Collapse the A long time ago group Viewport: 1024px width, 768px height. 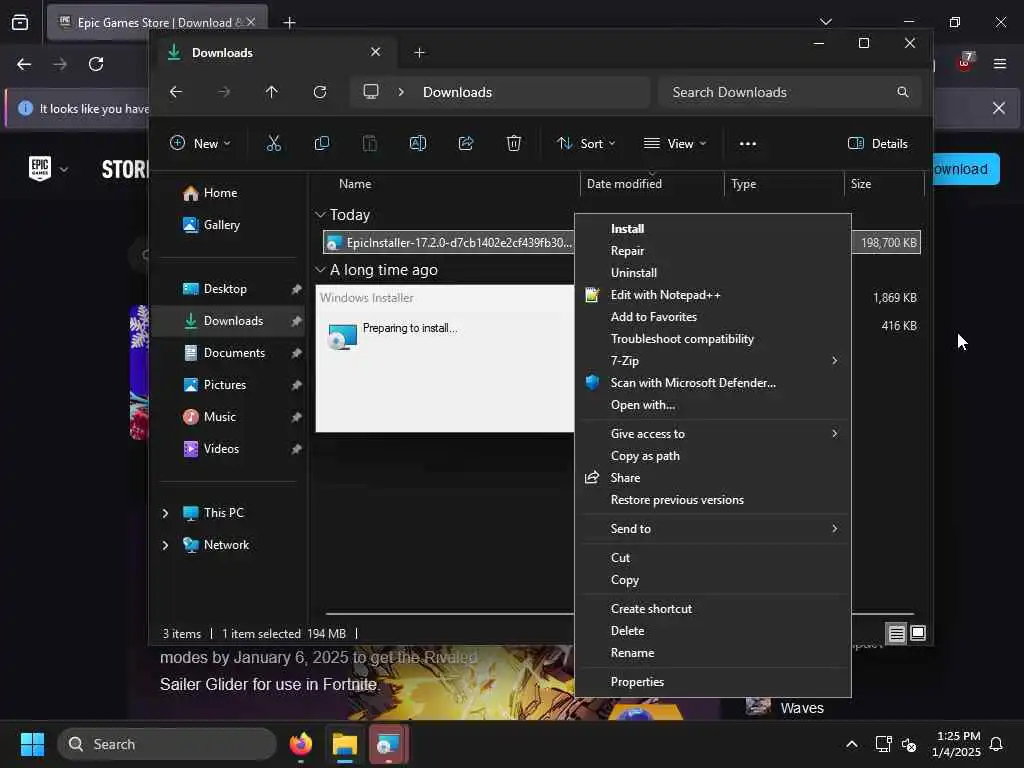point(320,270)
